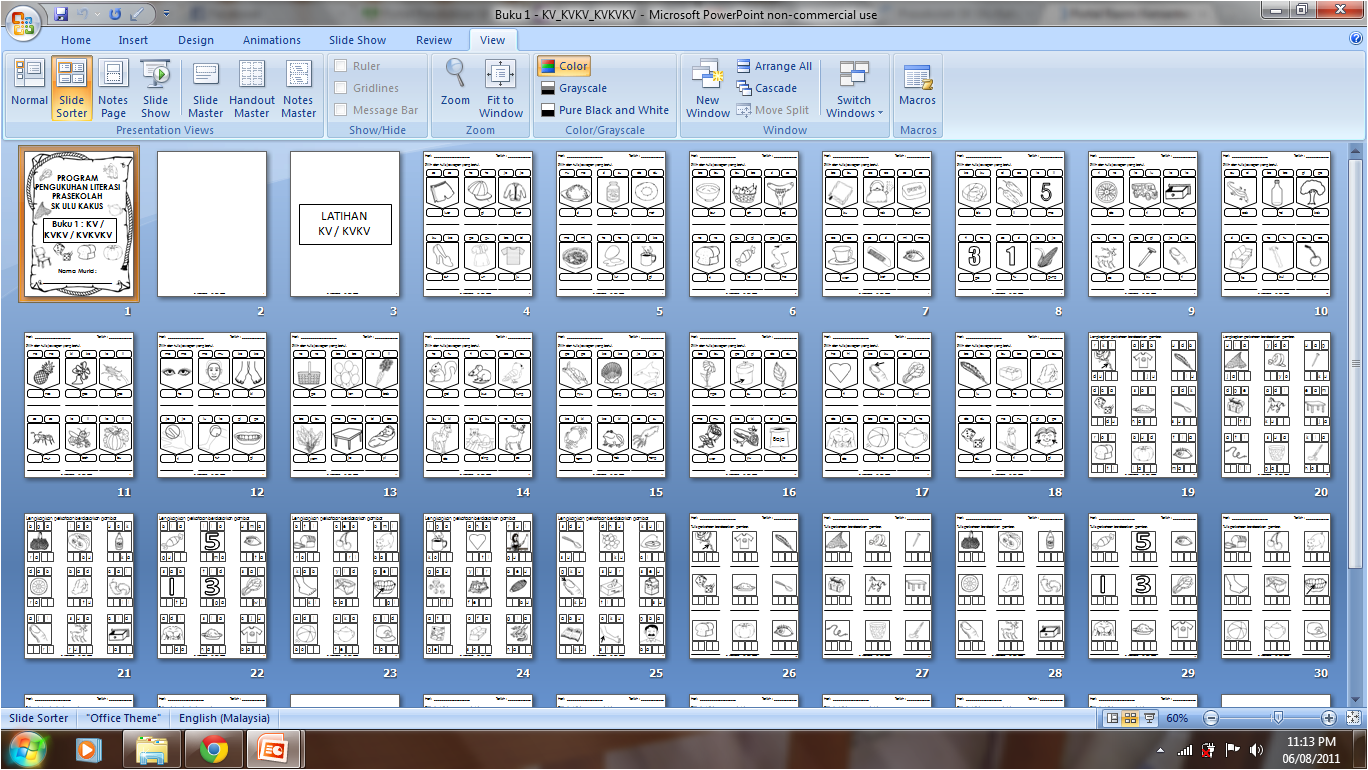This screenshot has height=770, width=1368.
Task: Click the Move Split button
Action: tap(773, 110)
